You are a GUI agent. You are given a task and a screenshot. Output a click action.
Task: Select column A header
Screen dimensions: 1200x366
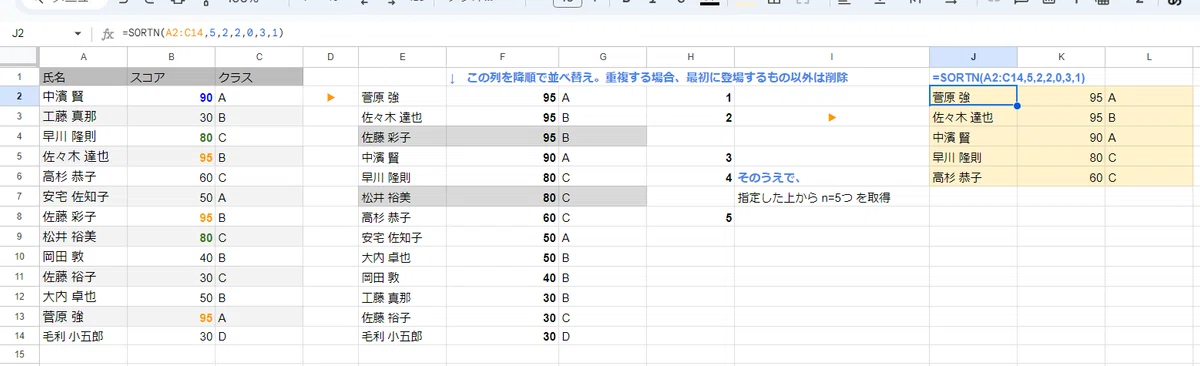pos(82,57)
